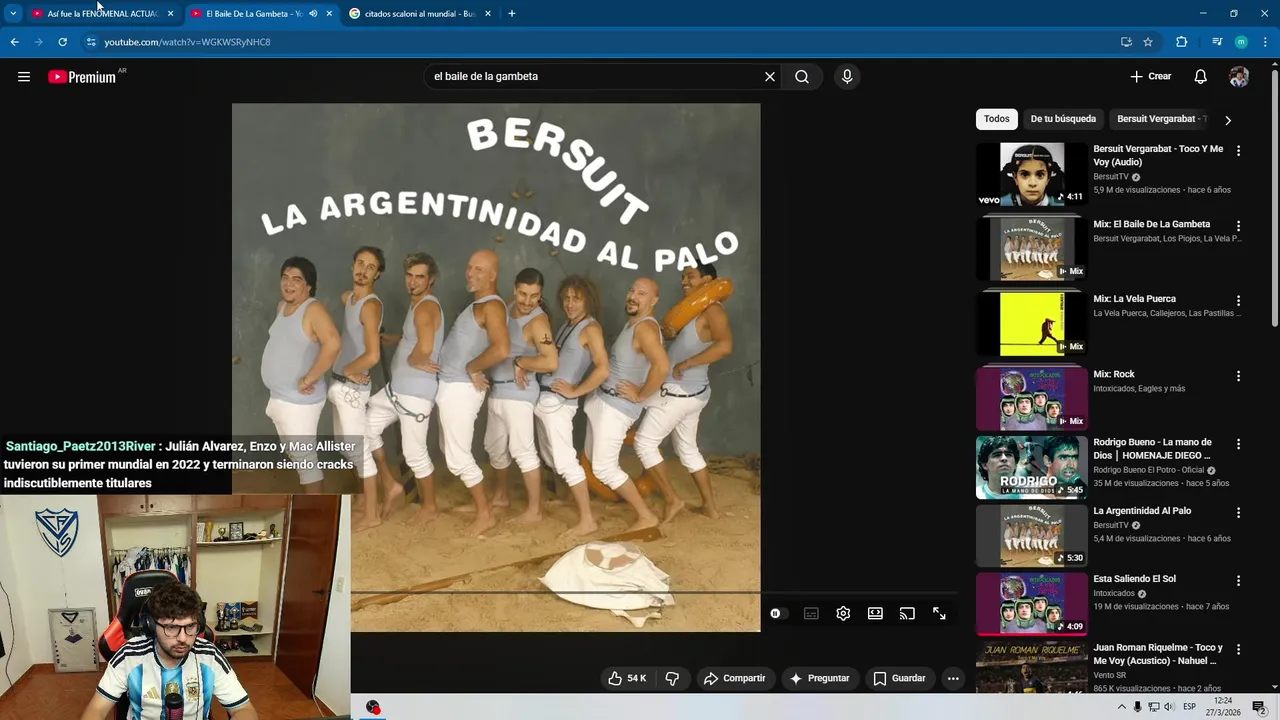Open options for Mix: Rock
The width and height of the screenshot is (1280, 720).
point(1238,376)
